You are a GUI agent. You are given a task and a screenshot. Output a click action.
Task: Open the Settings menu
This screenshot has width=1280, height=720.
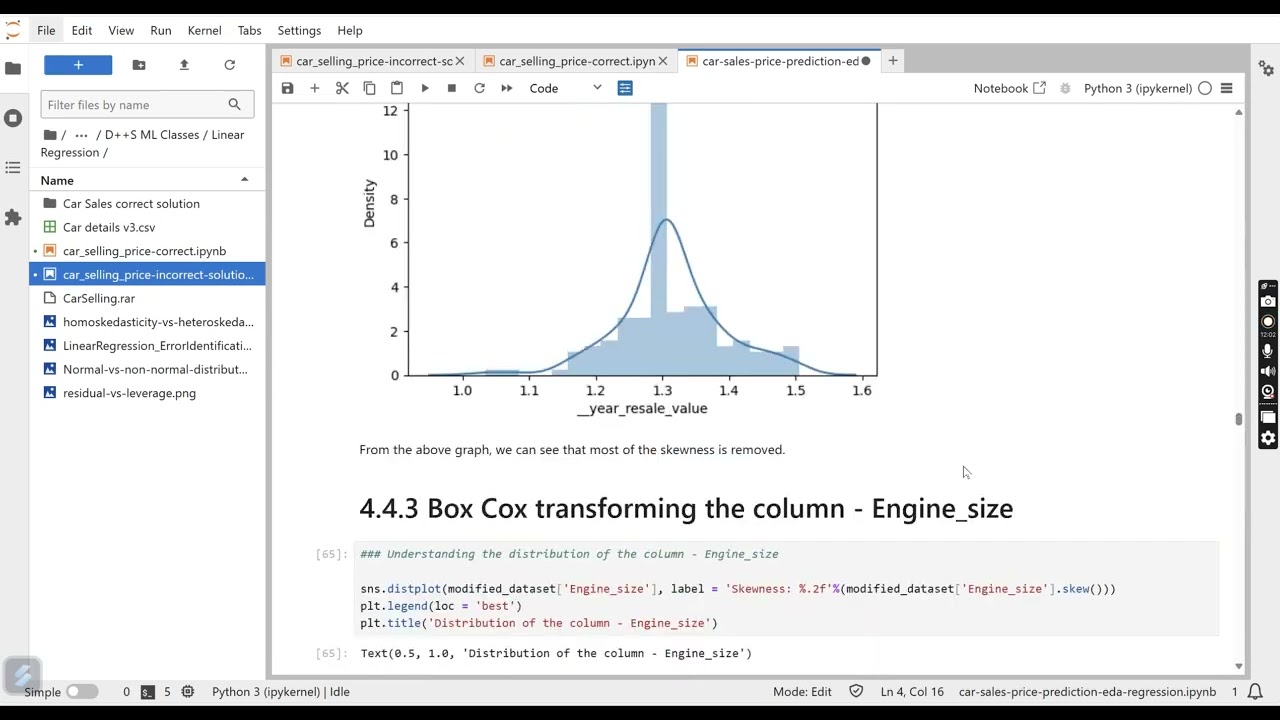click(299, 30)
